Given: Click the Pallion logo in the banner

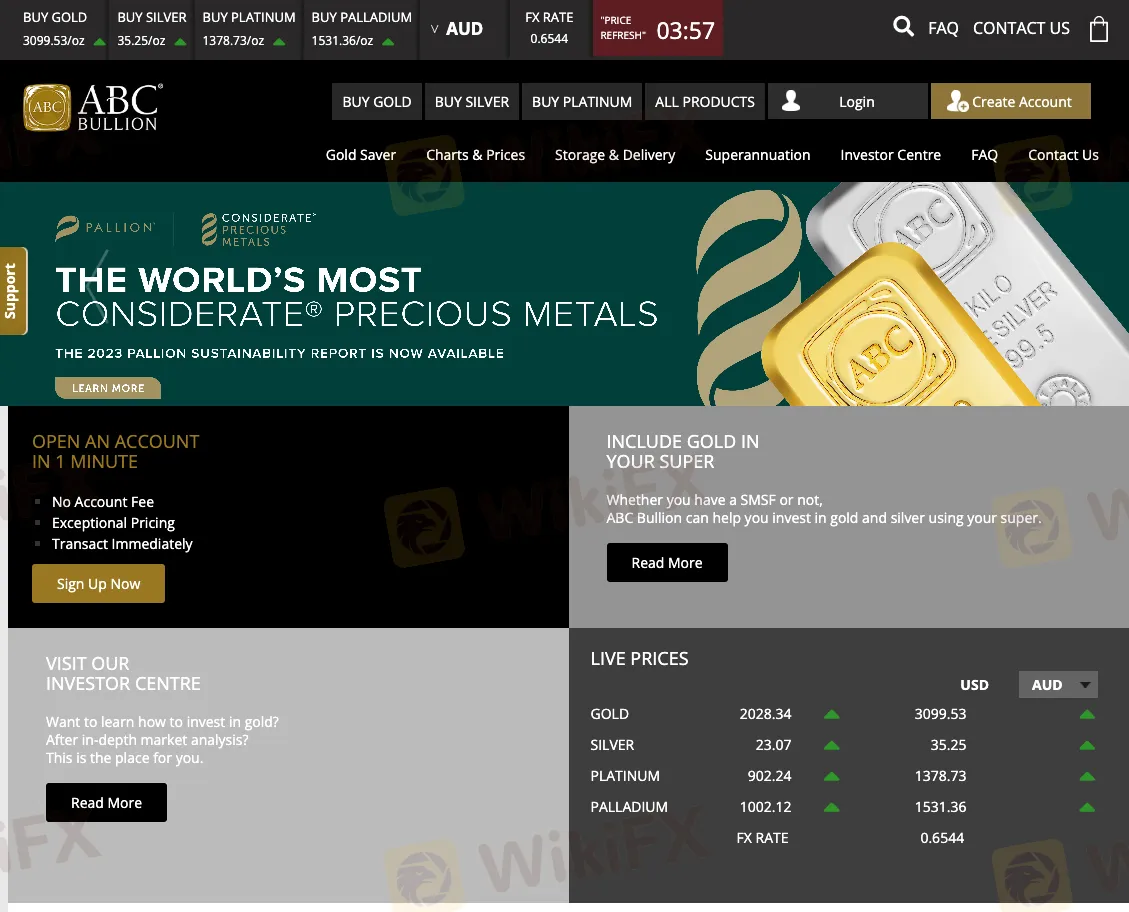Looking at the screenshot, I should click(x=105, y=227).
